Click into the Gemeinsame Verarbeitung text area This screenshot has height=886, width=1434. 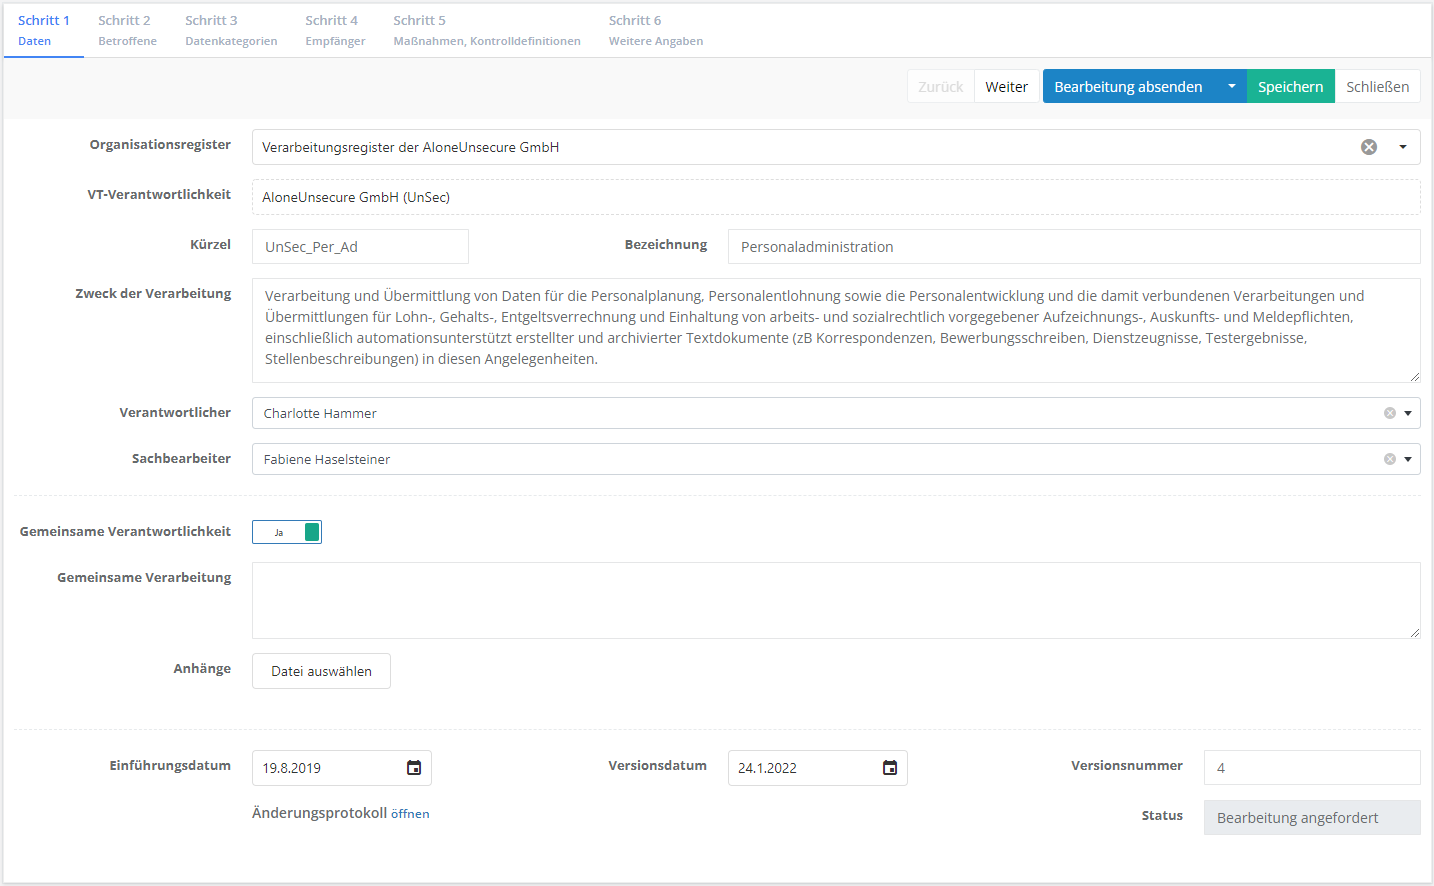(835, 600)
